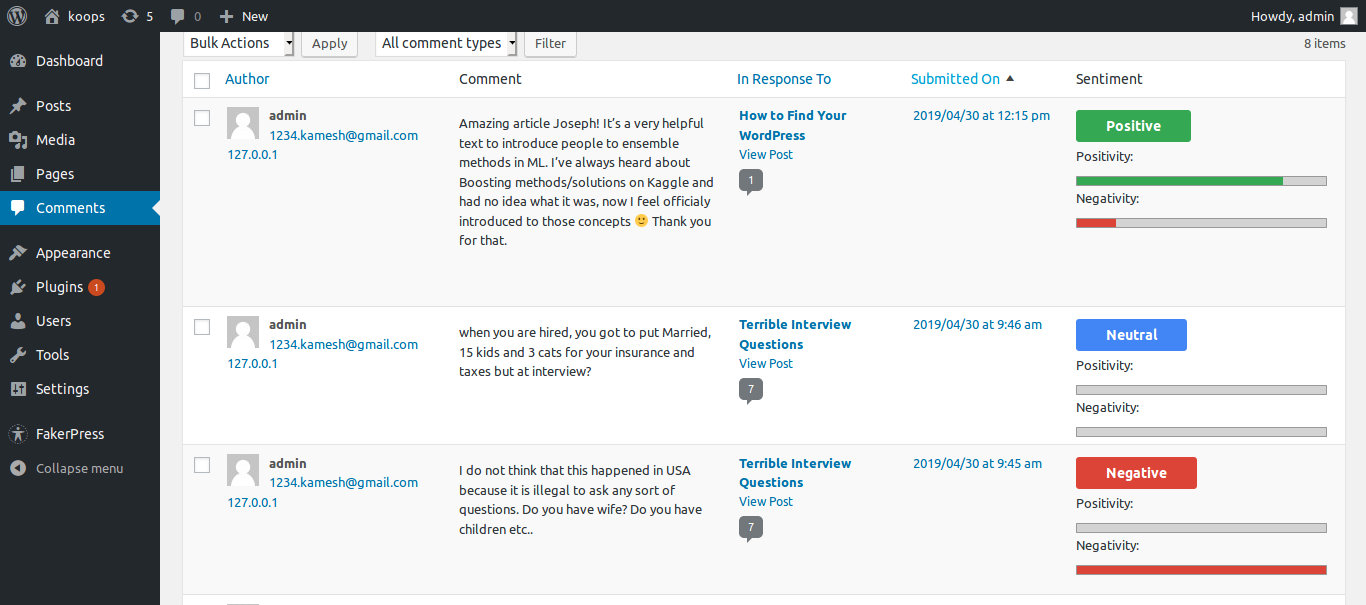Click Negativity bar of the Positive comment
The height and width of the screenshot is (605, 1366).
1201,223
